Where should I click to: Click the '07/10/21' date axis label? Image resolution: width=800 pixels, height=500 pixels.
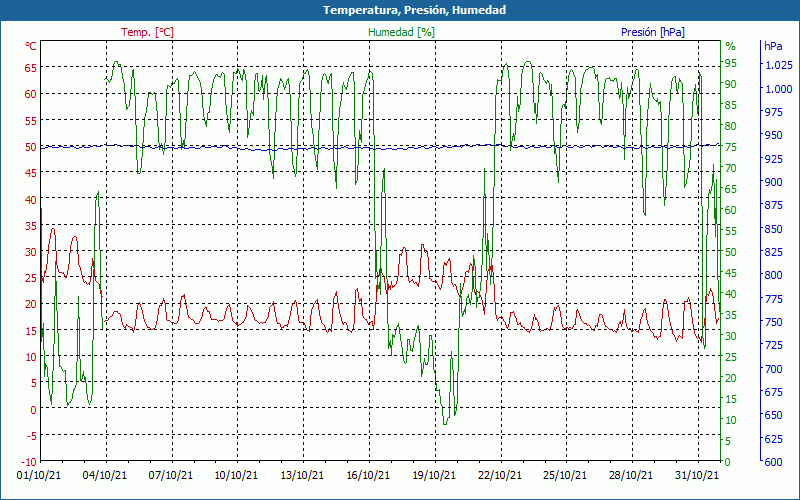[170, 475]
